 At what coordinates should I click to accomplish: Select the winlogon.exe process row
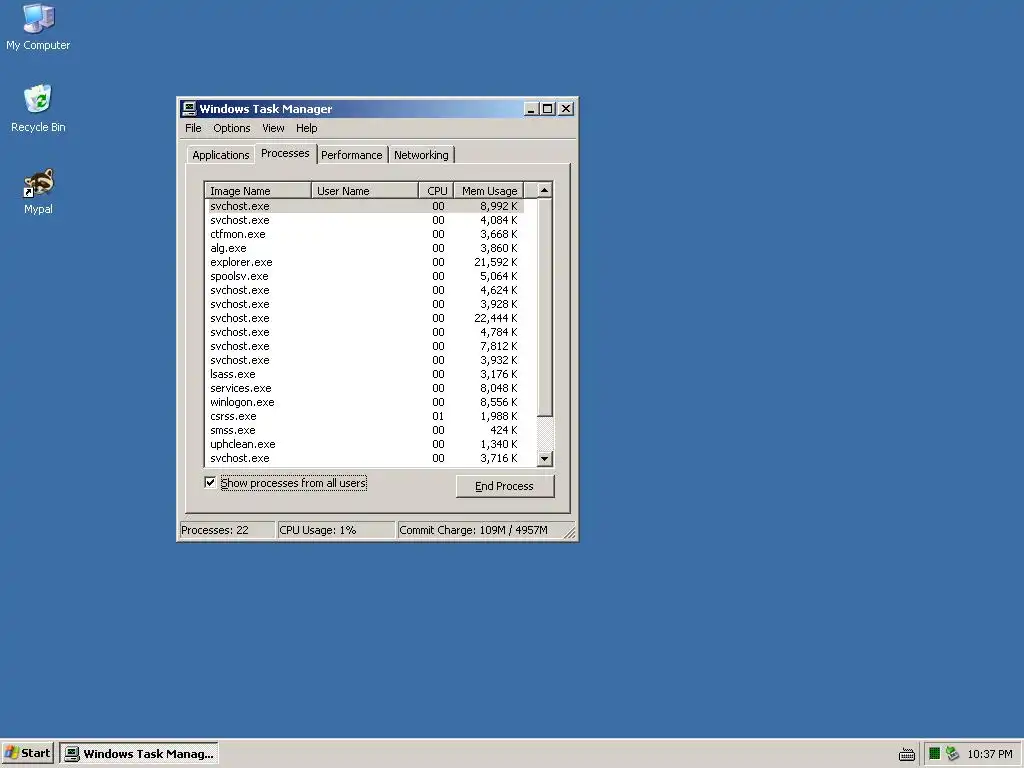pyautogui.click(x=364, y=402)
